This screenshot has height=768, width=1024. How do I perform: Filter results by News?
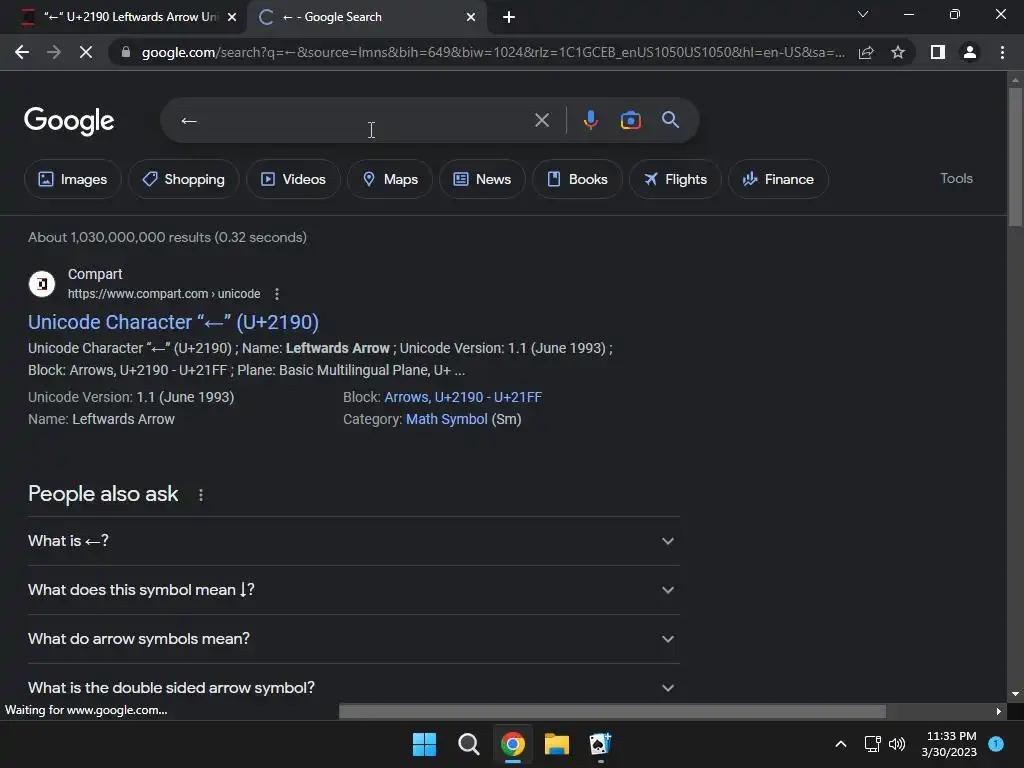pos(482,179)
